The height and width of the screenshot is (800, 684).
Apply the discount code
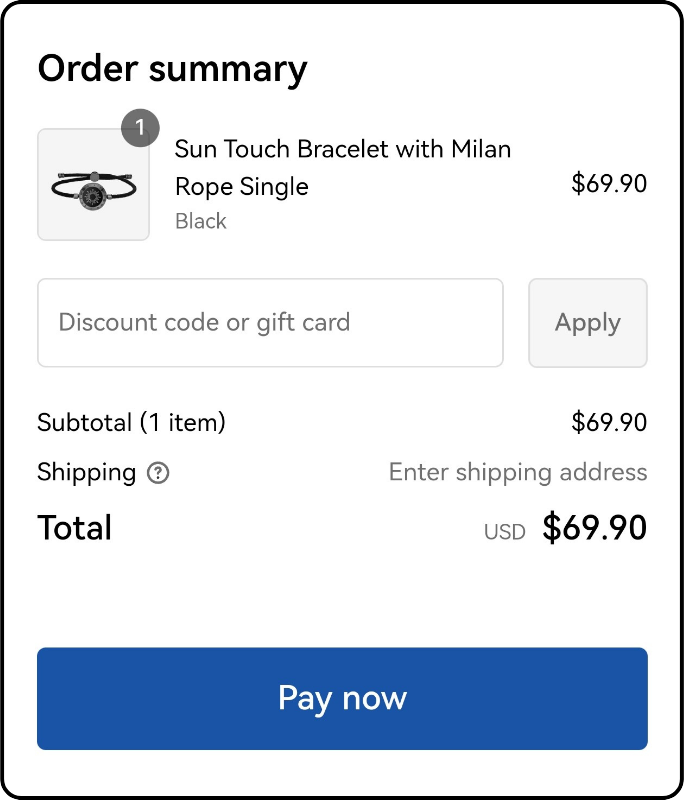coord(588,322)
